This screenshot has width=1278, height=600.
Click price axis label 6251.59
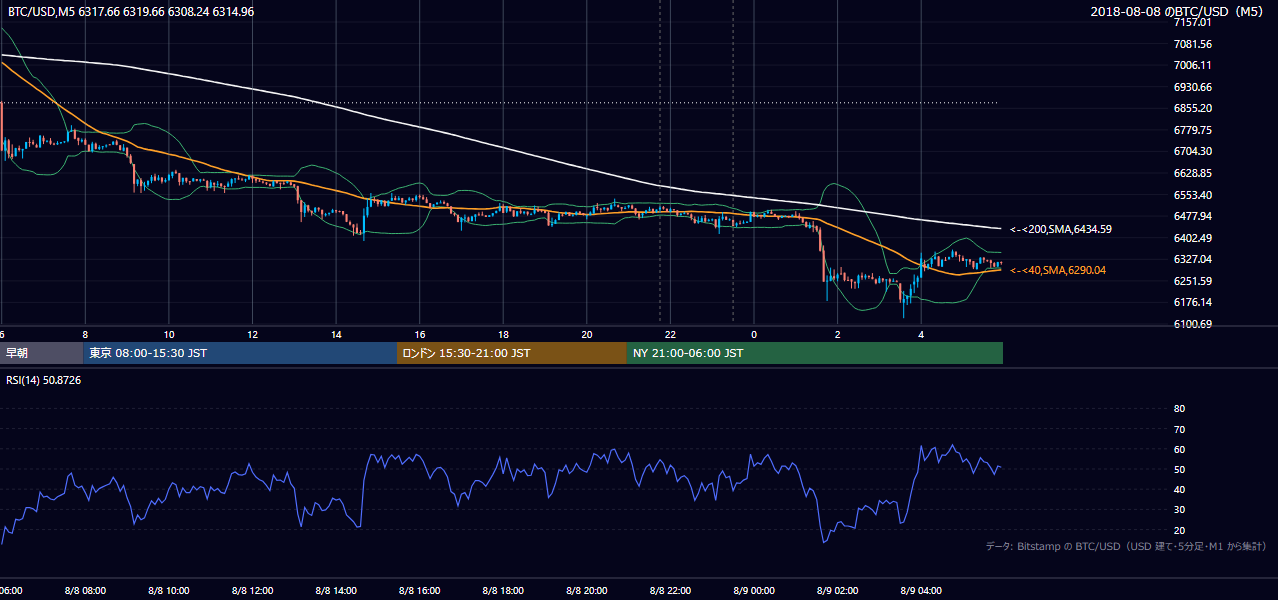(1193, 281)
